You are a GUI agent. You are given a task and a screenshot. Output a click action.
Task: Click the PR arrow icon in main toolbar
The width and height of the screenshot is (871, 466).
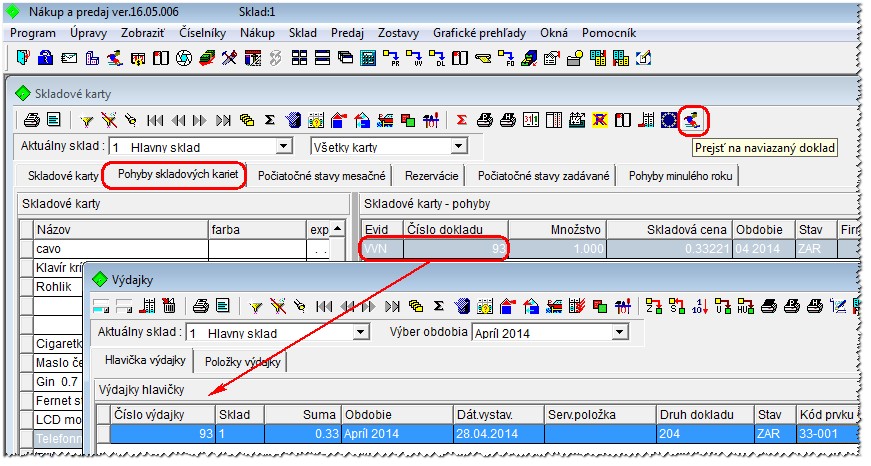click(391, 58)
